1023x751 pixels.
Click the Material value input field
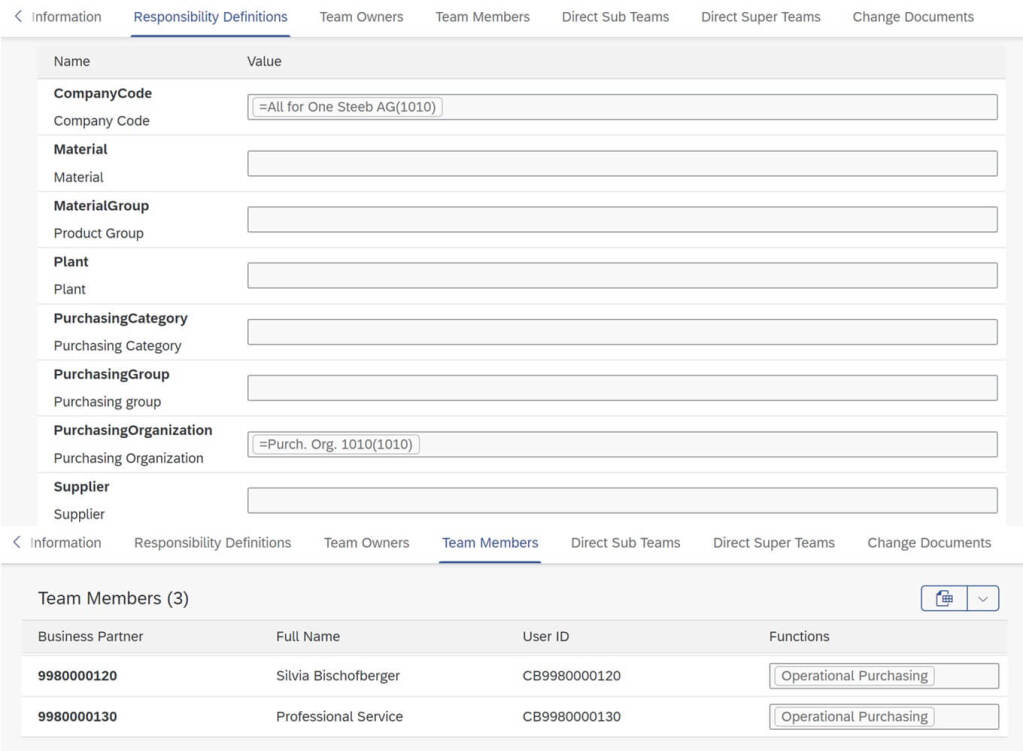pos(622,163)
